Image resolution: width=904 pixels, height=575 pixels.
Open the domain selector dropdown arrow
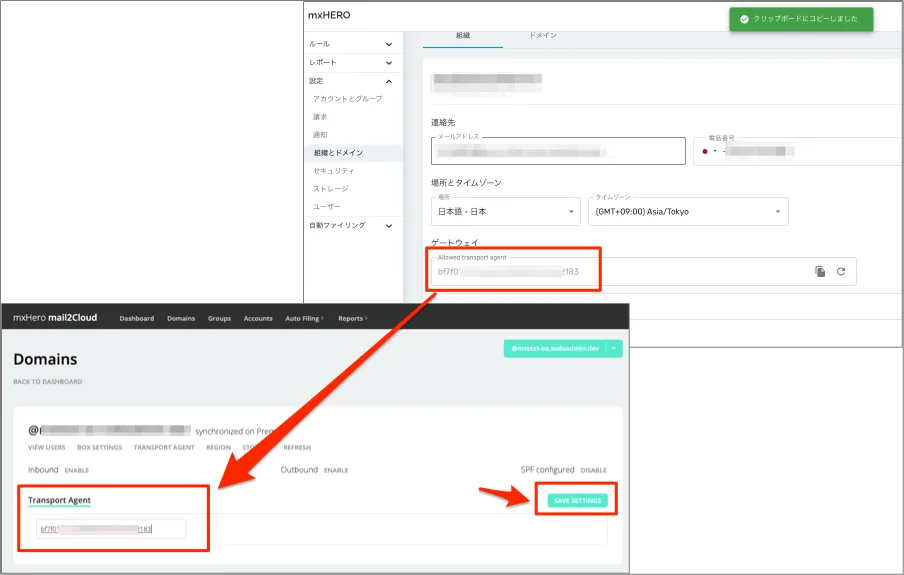pyautogui.click(x=614, y=348)
